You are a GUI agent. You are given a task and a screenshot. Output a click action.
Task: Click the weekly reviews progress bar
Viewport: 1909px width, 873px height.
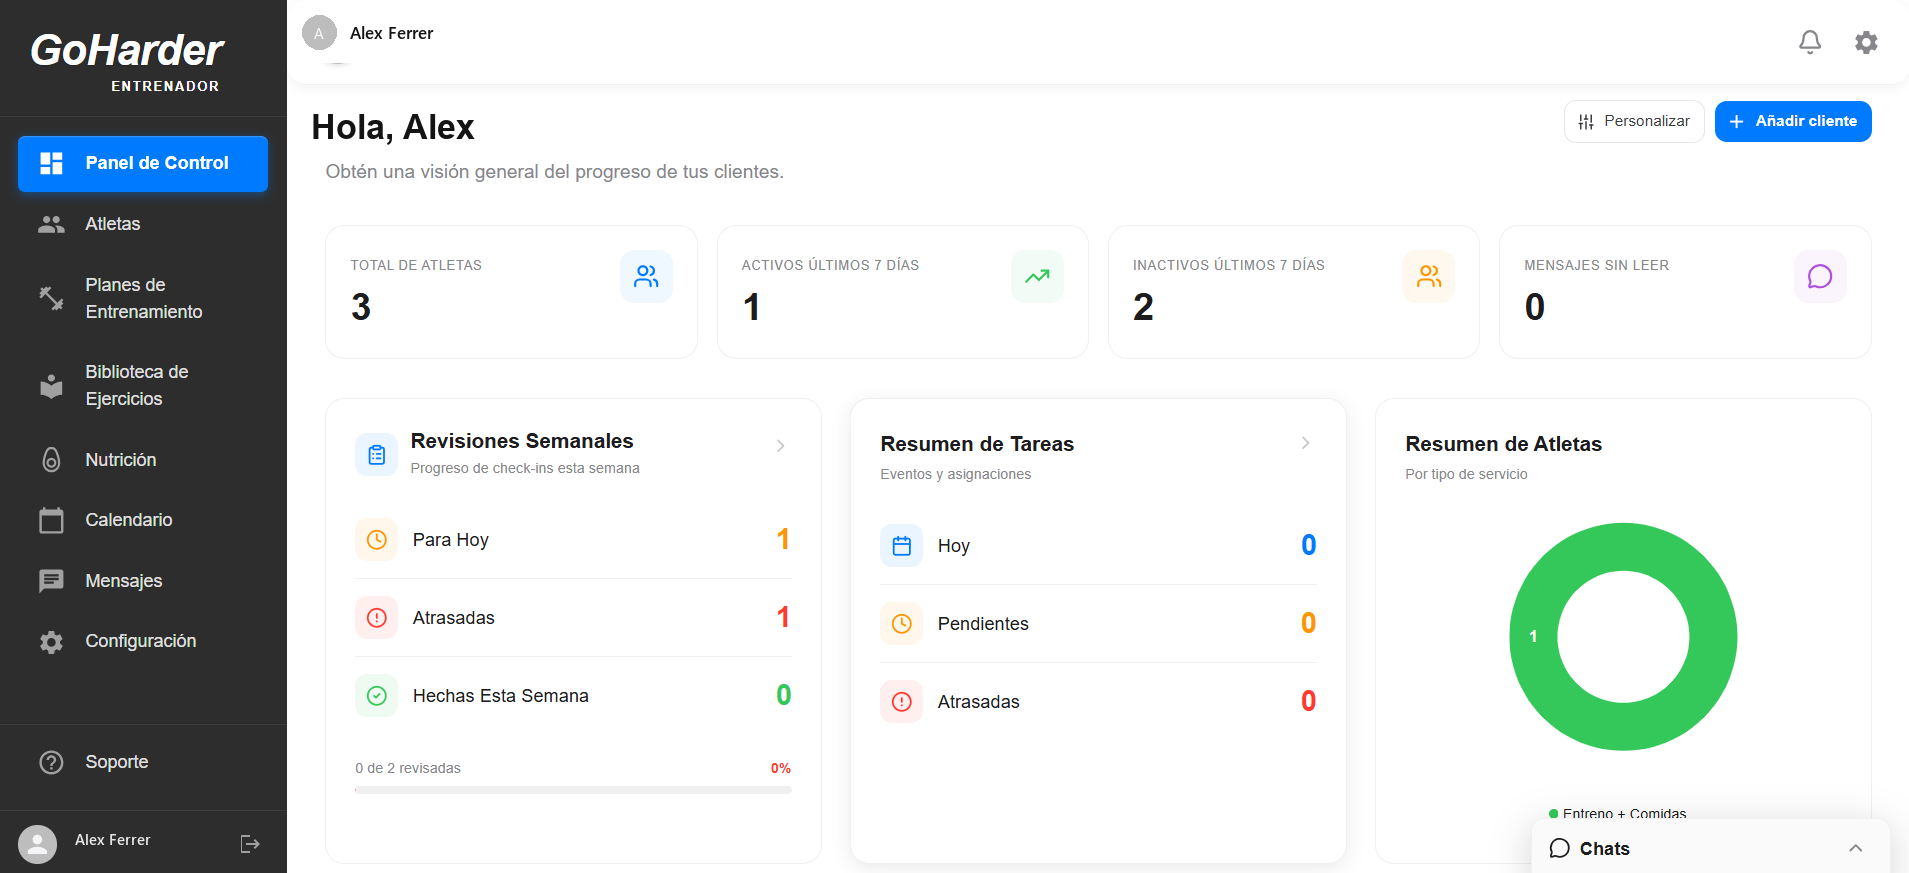[573, 790]
